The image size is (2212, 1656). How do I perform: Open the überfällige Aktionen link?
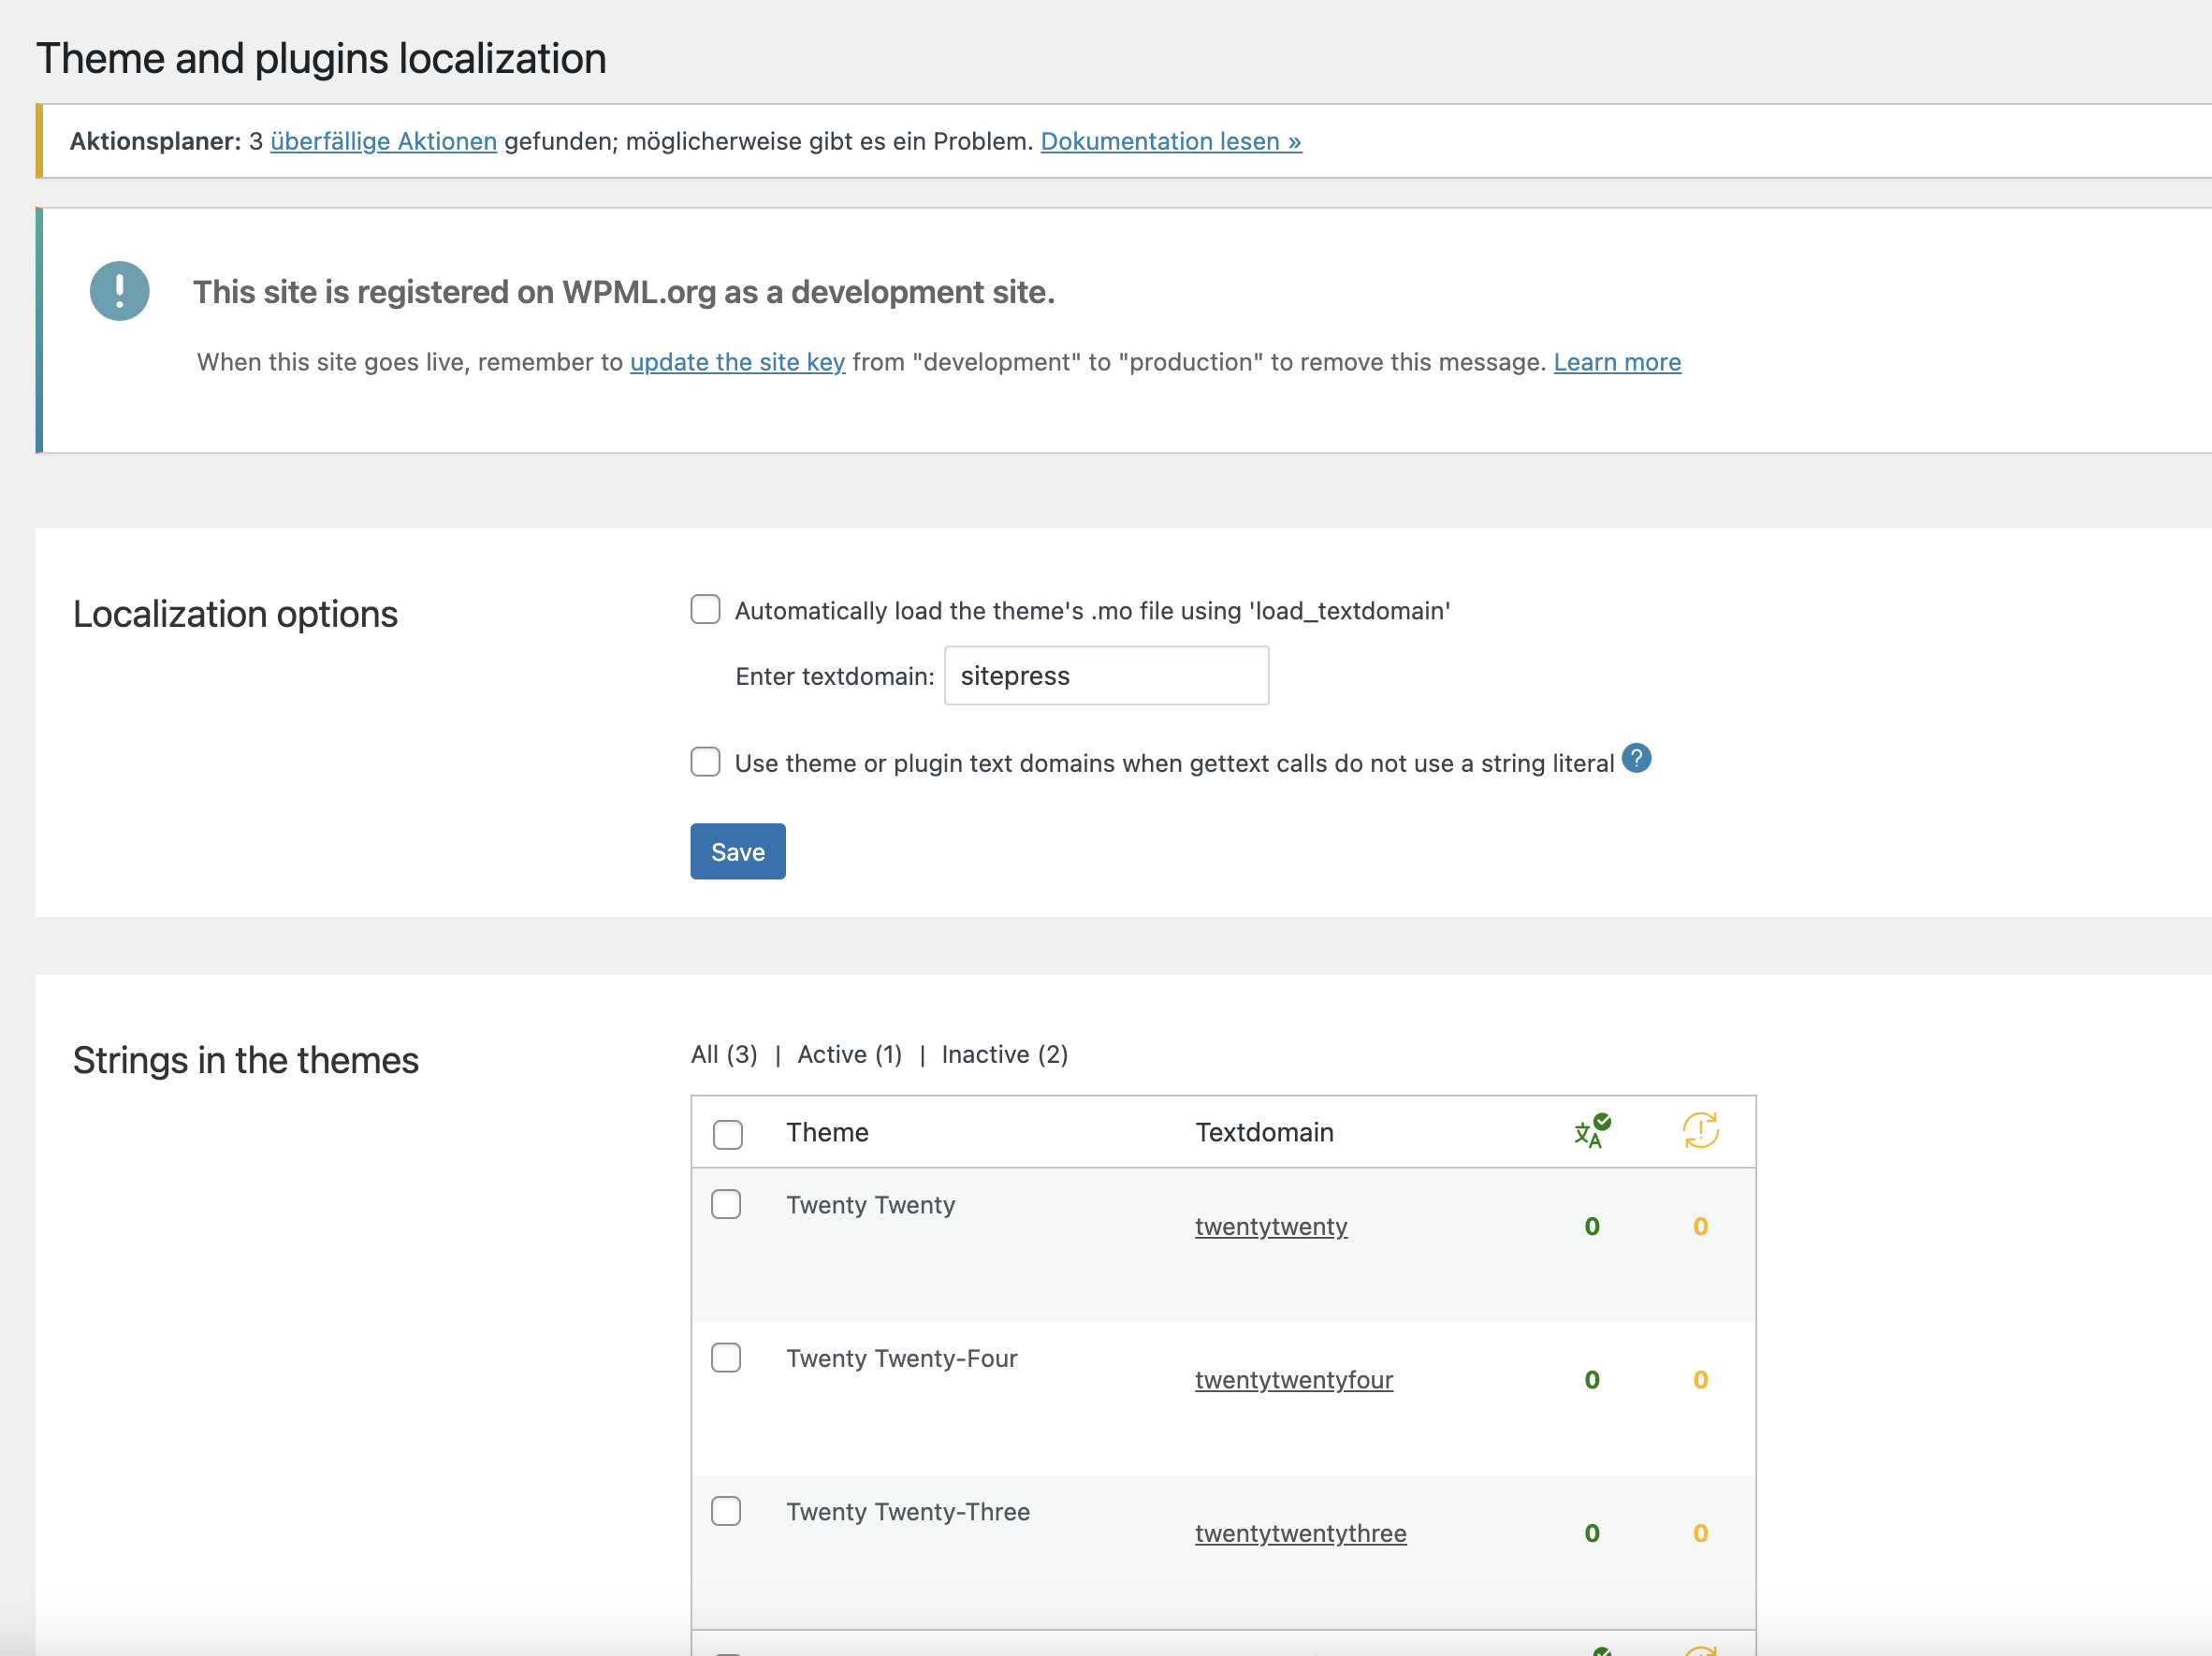point(383,141)
